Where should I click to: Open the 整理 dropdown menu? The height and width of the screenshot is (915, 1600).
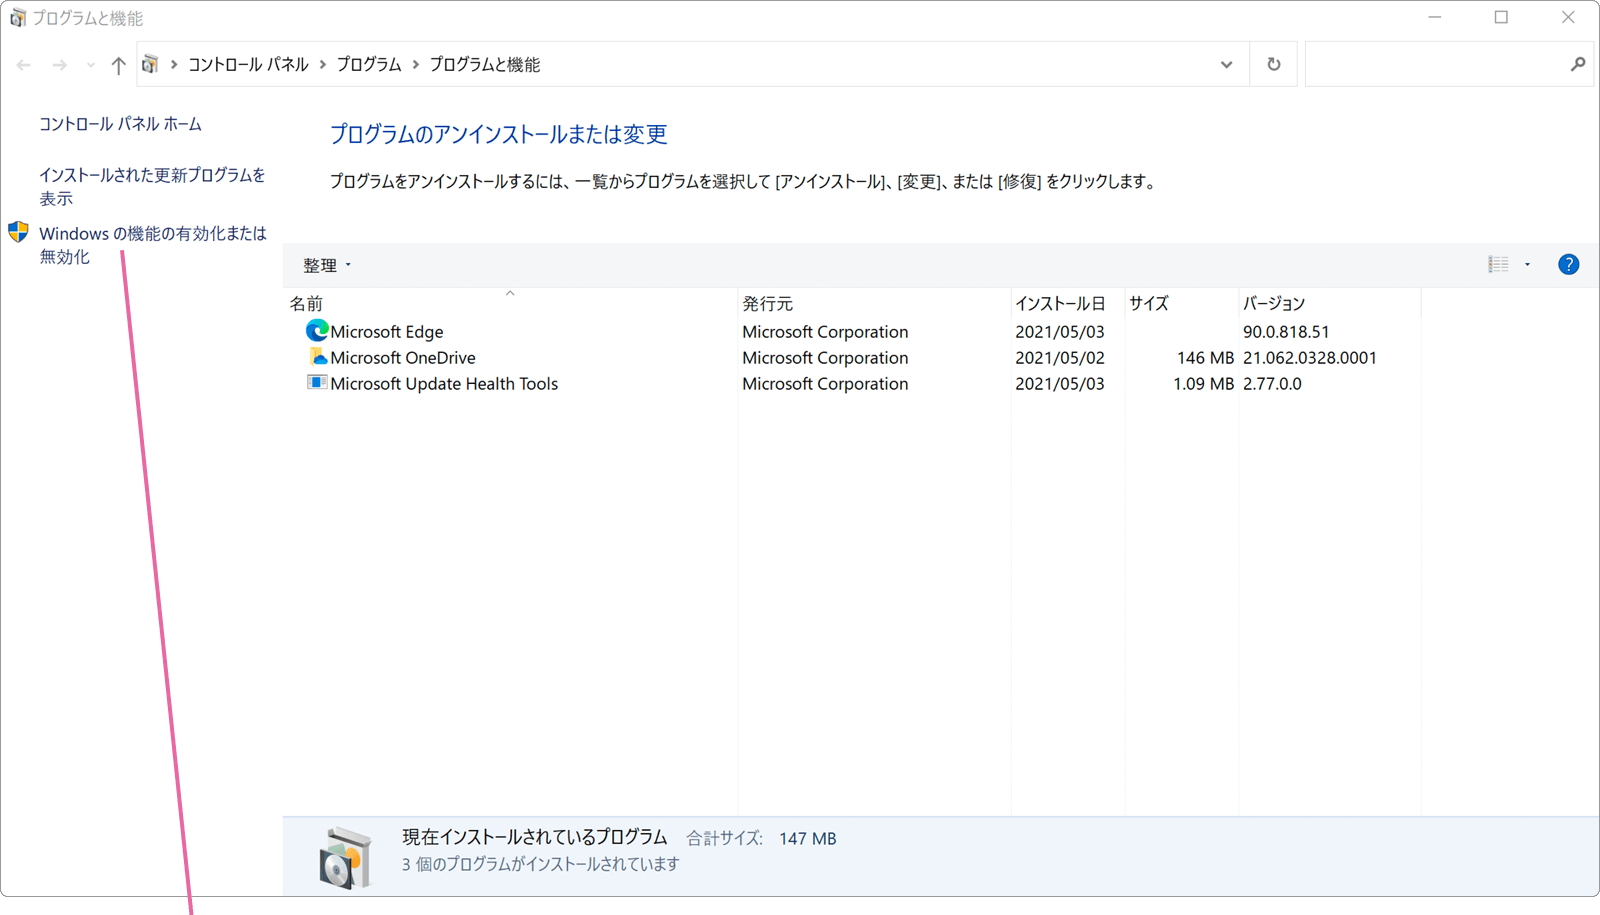tap(327, 265)
